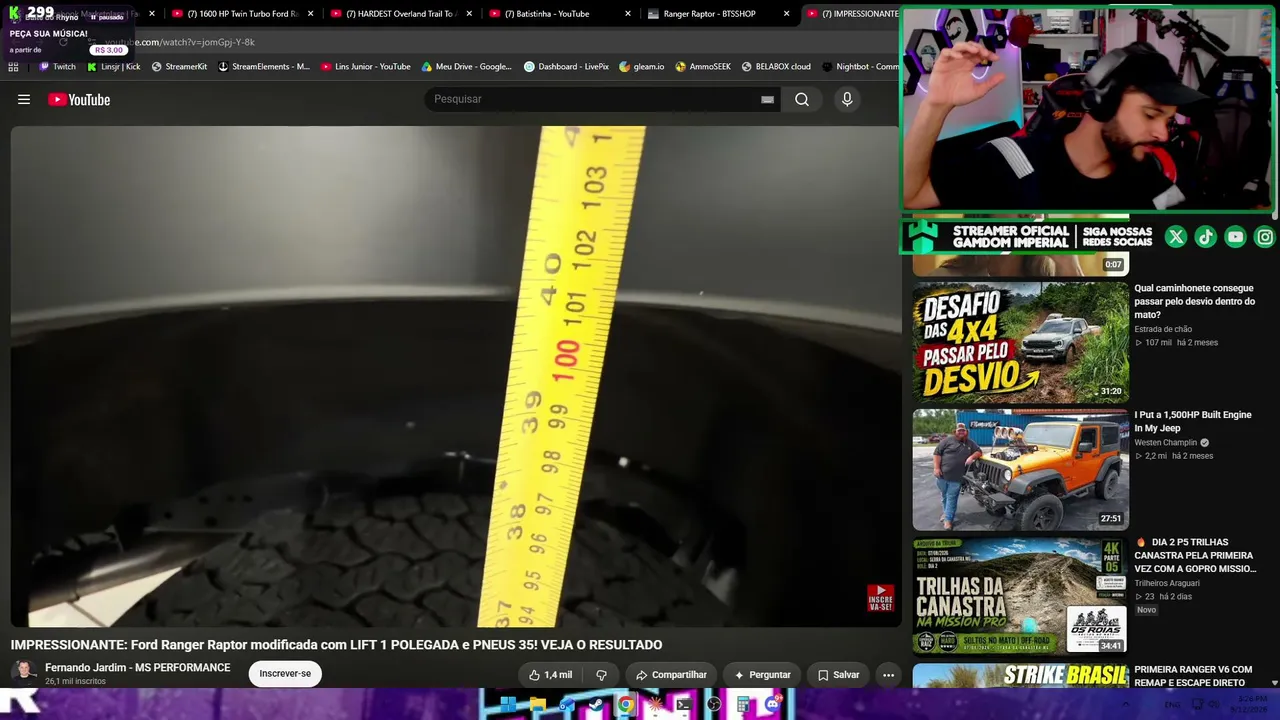This screenshot has width=1280, height=720.
Task: Open Fernando Jardim channel avatar
Action: click(24, 672)
